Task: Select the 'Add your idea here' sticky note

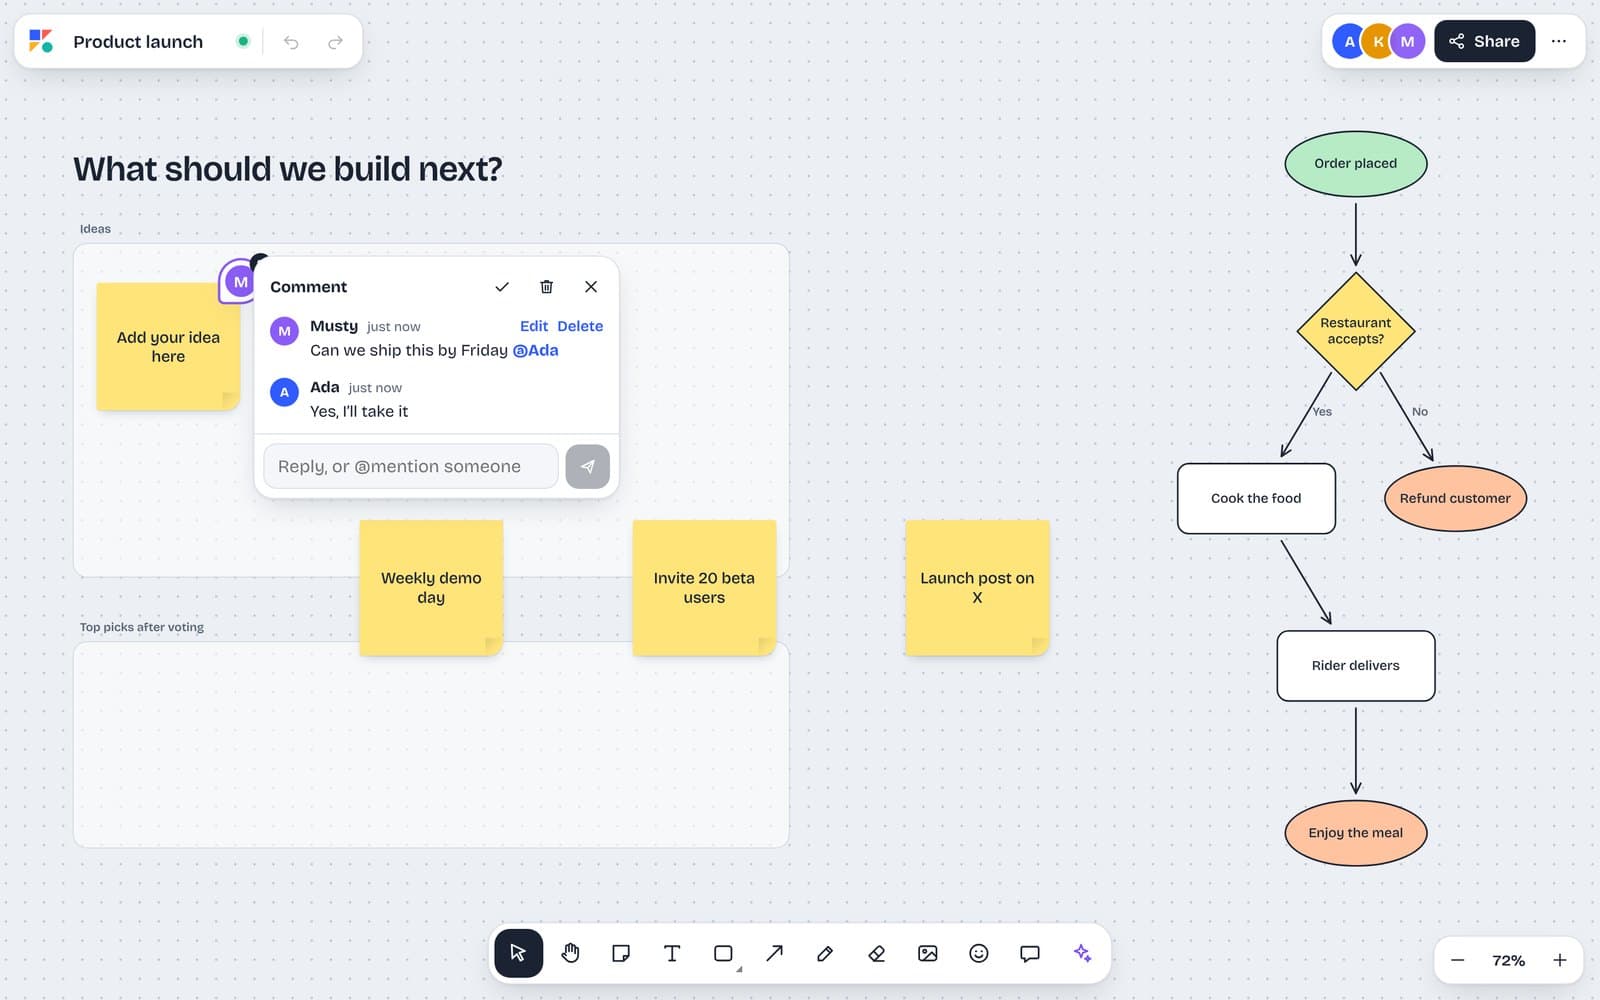Action: pos(168,346)
